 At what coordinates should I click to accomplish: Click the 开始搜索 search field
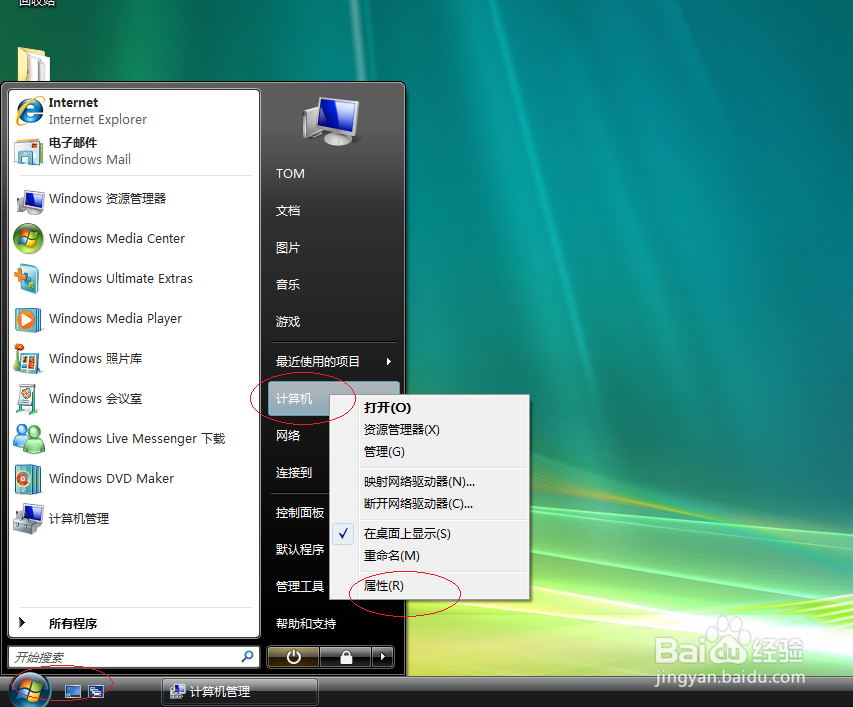(x=134, y=657)
